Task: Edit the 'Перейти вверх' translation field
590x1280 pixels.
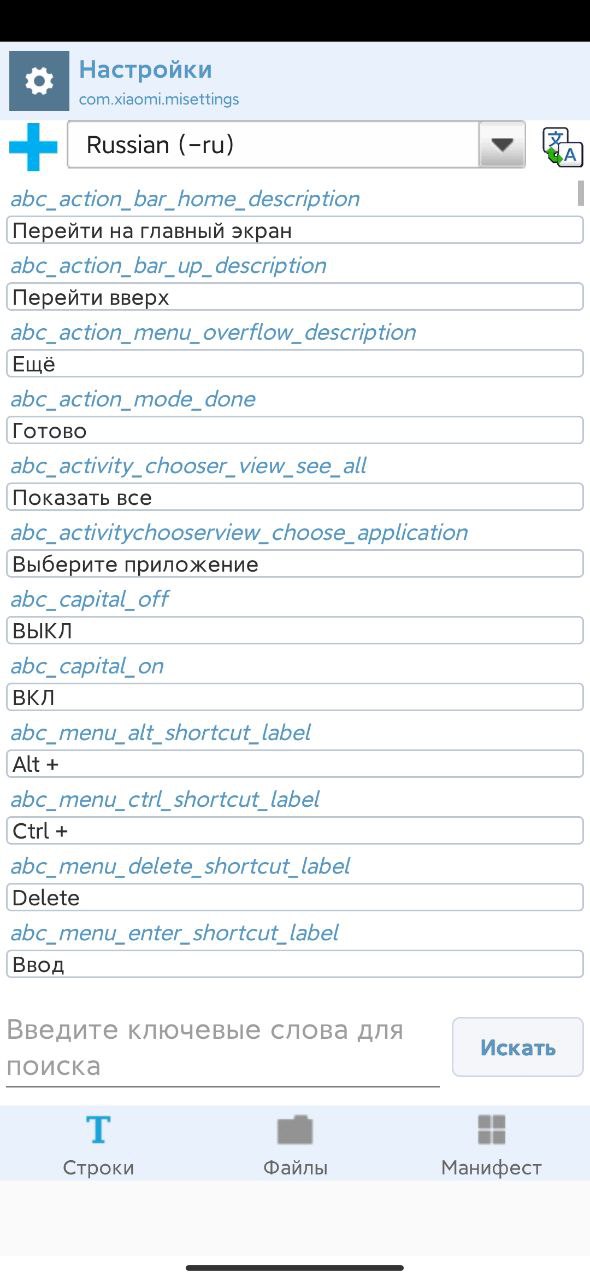Action: tap(295, 298)
